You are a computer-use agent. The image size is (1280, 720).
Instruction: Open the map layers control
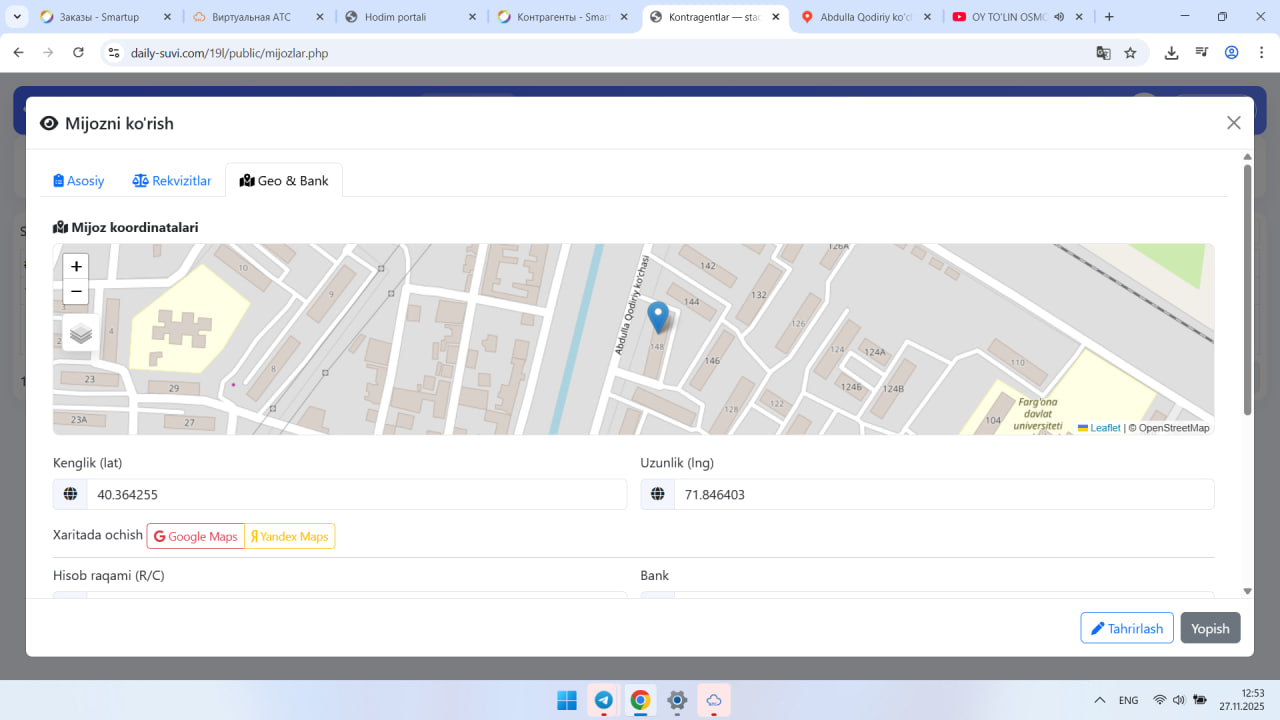(x=81, y=334)
